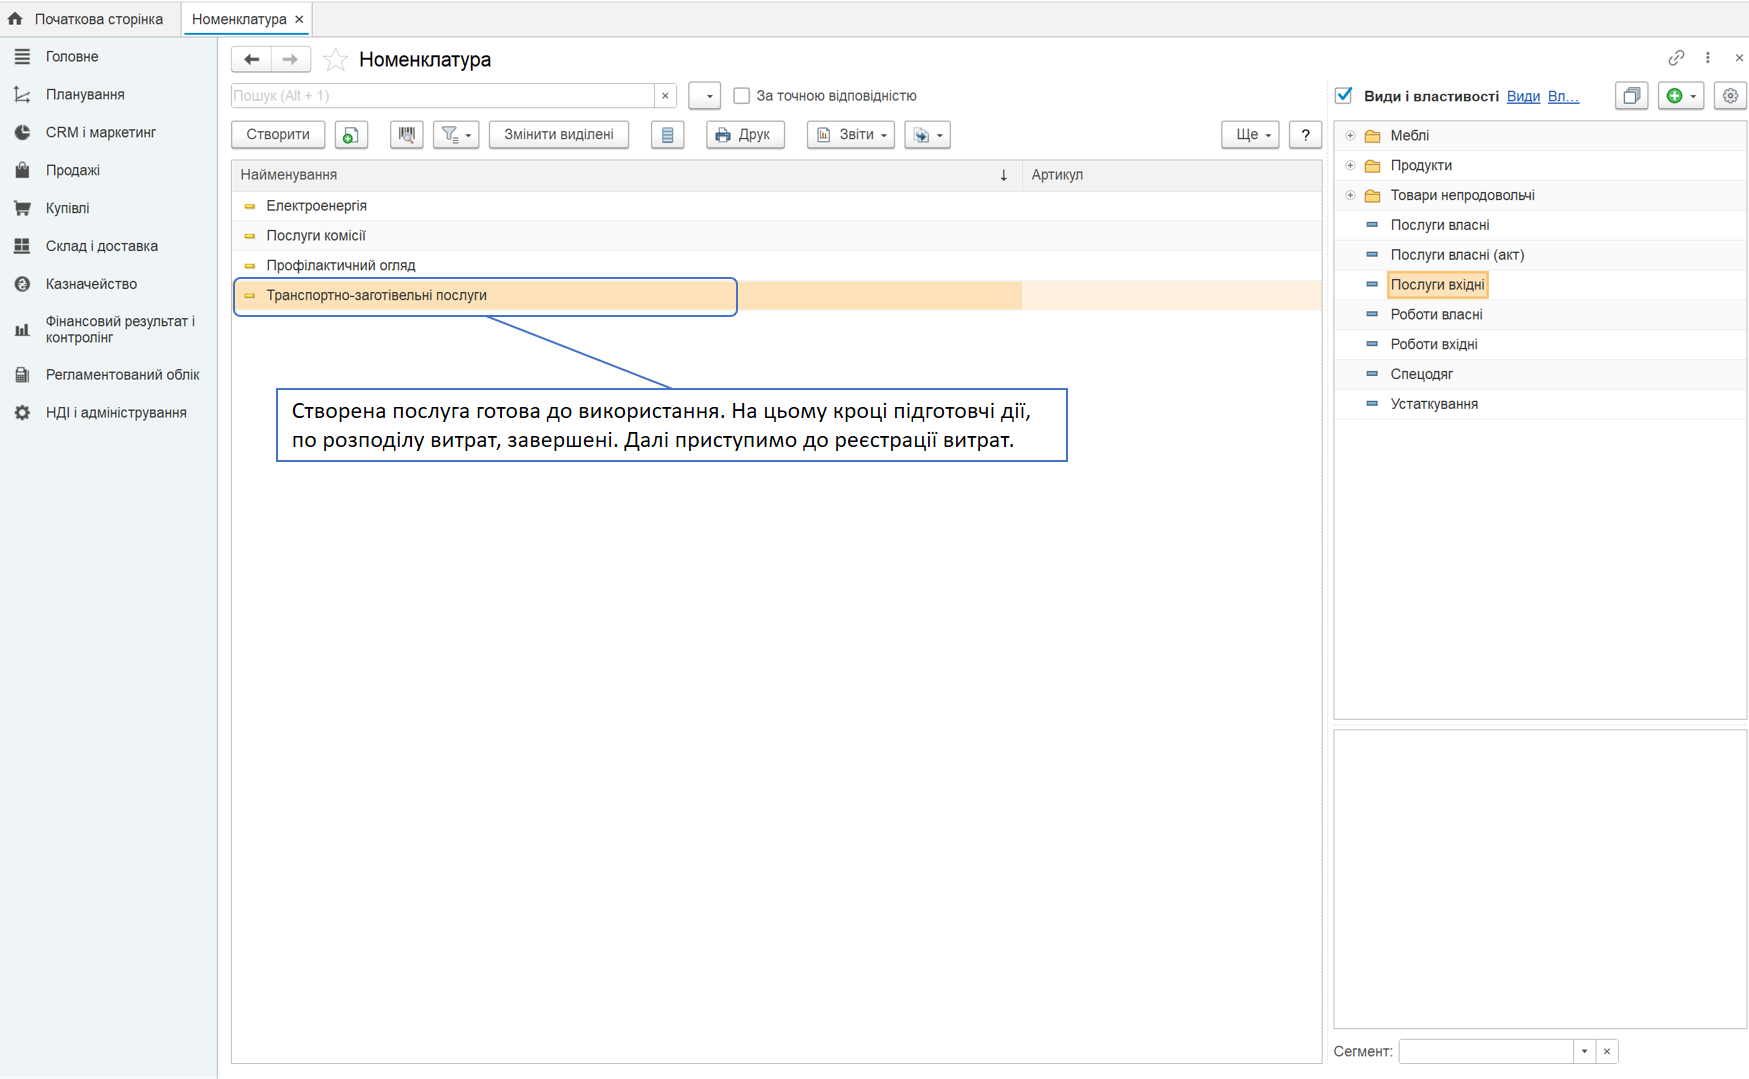
Task: Expand the Меблі folder
Action: pos(1350,136)
